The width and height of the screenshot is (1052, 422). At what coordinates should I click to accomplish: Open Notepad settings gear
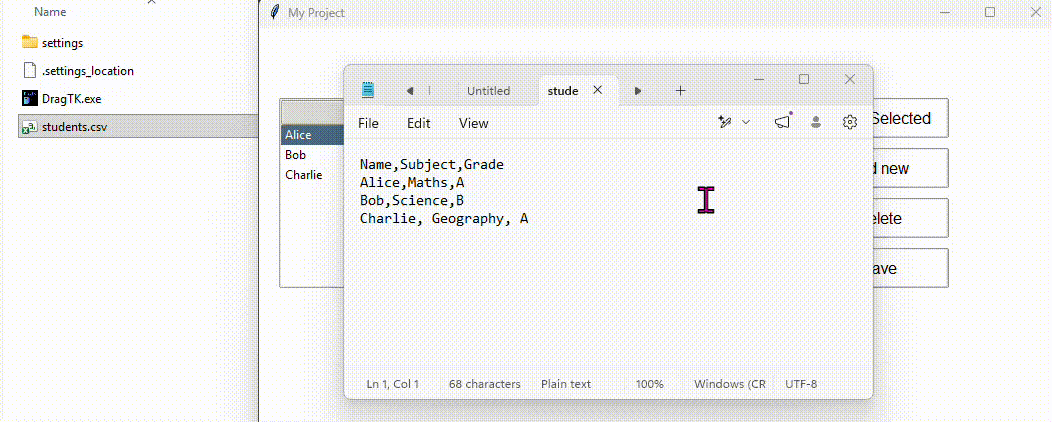pos(849,122)
